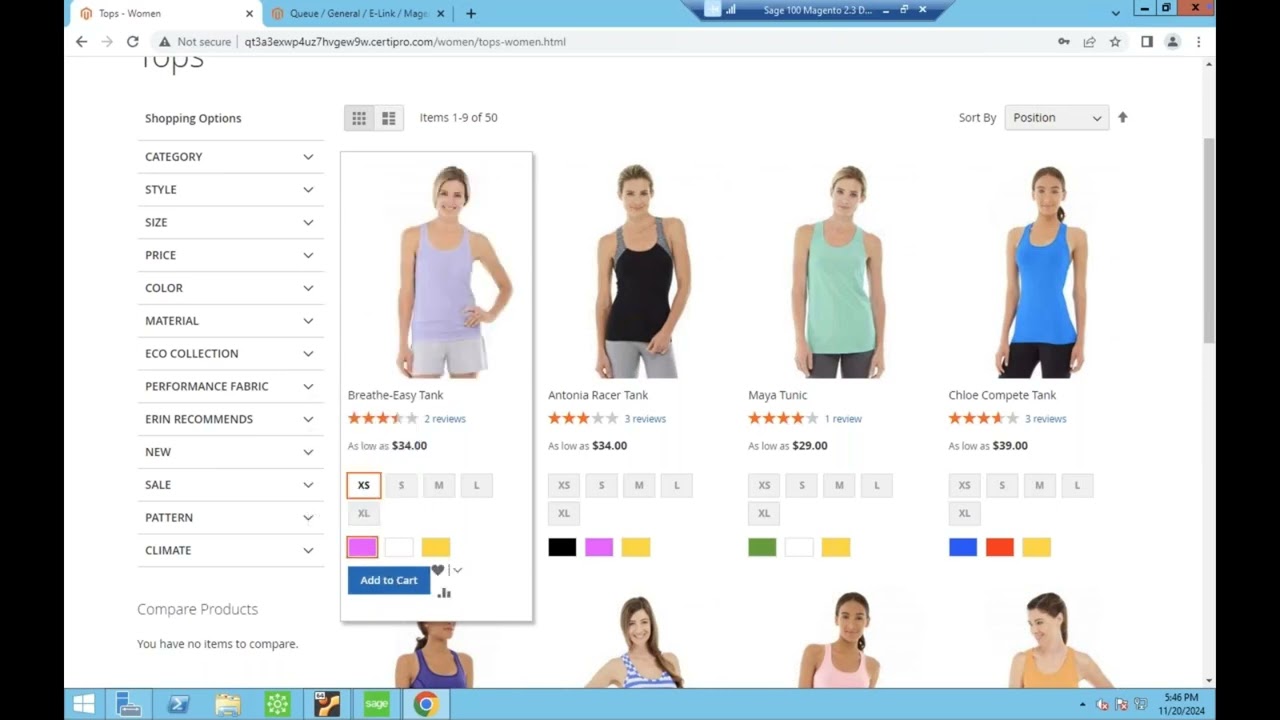The image size is (1280, 720).
Task: Open saved passwords key icon
Action: click(x=1063, y=42)
